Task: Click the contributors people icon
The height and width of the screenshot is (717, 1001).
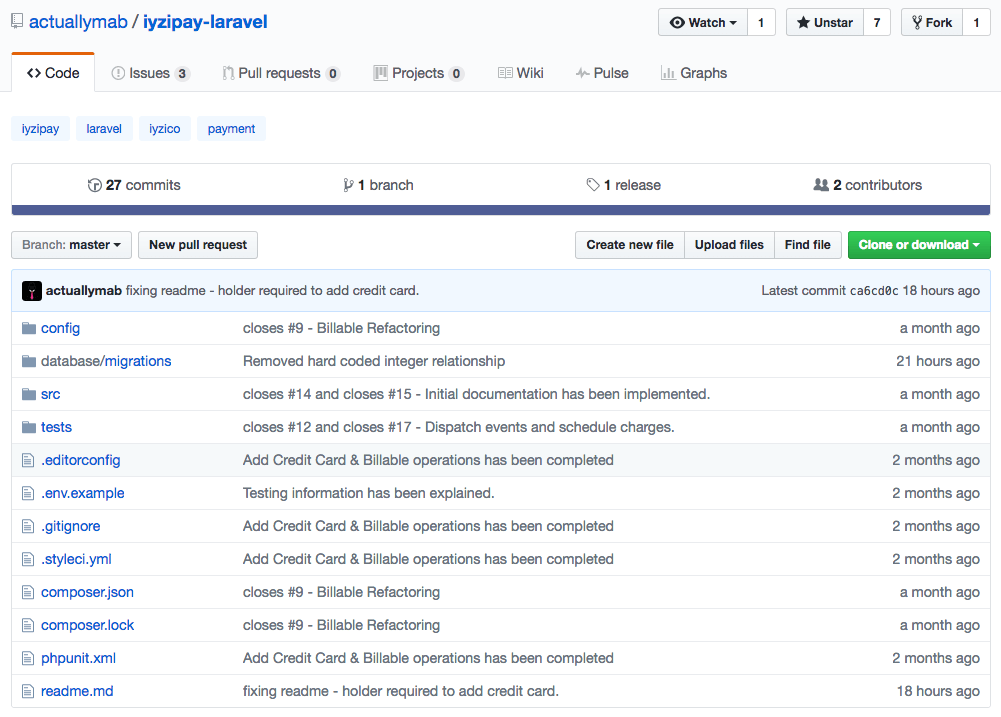Action: [x=821, y=185]
